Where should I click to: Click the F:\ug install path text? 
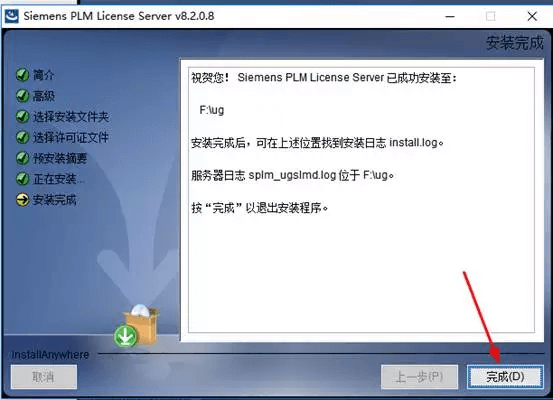[x=212, y=110]
